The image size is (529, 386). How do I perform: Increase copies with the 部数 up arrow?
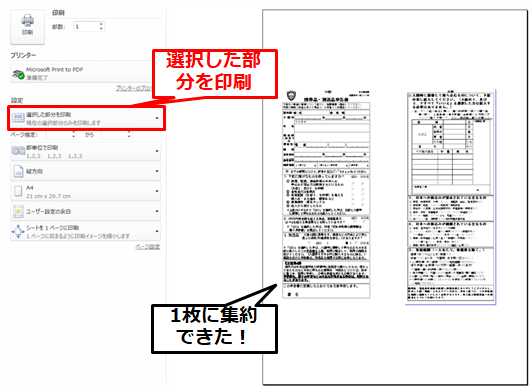click(101, 24)
